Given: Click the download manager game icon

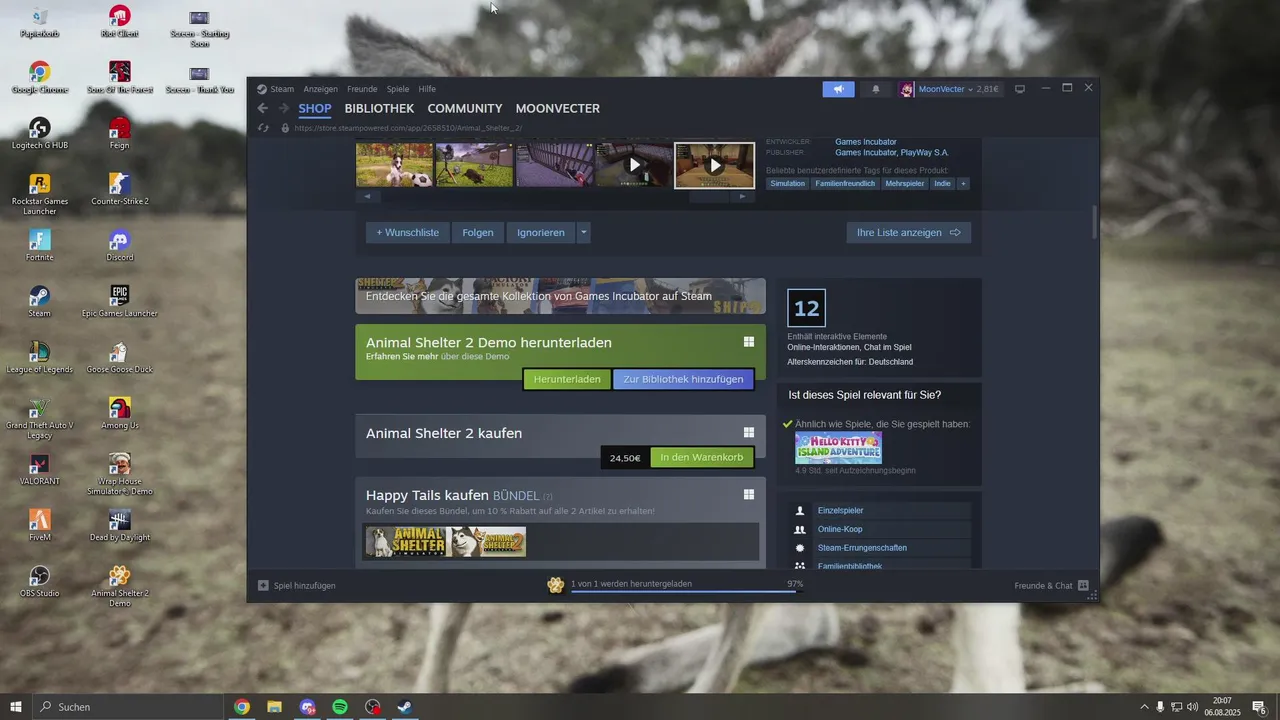Looking at the screenshot, I should [x=556, y=585].
